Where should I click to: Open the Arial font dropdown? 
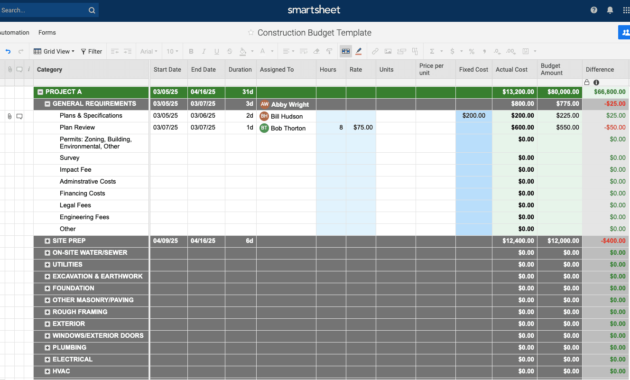149,51
